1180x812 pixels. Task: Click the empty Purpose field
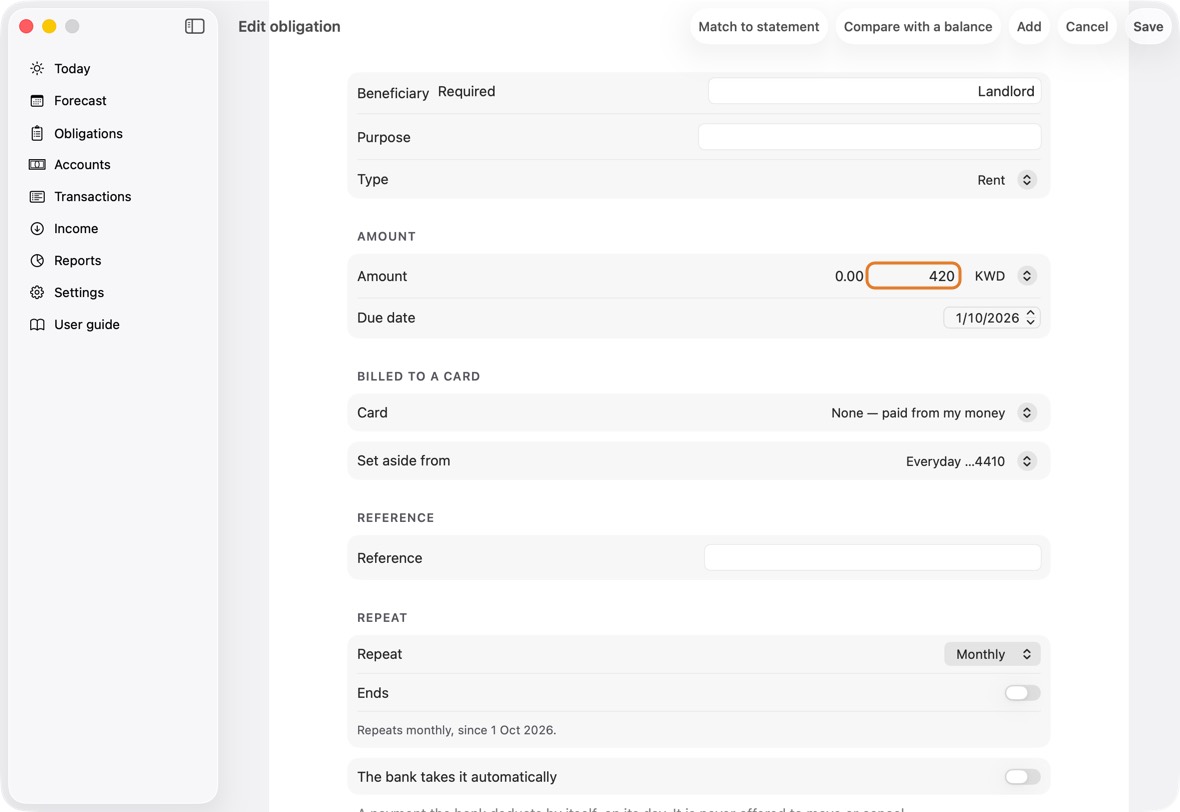(x=869, y=137)
